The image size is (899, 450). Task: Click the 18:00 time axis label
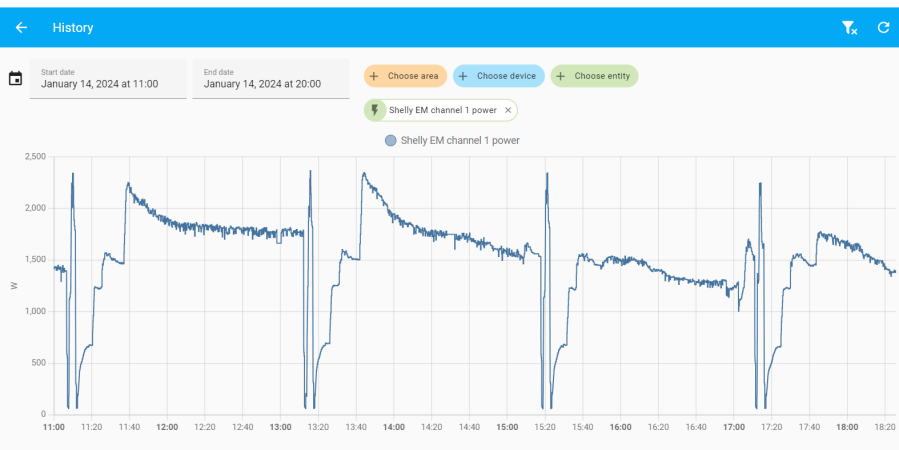(847, 427)
